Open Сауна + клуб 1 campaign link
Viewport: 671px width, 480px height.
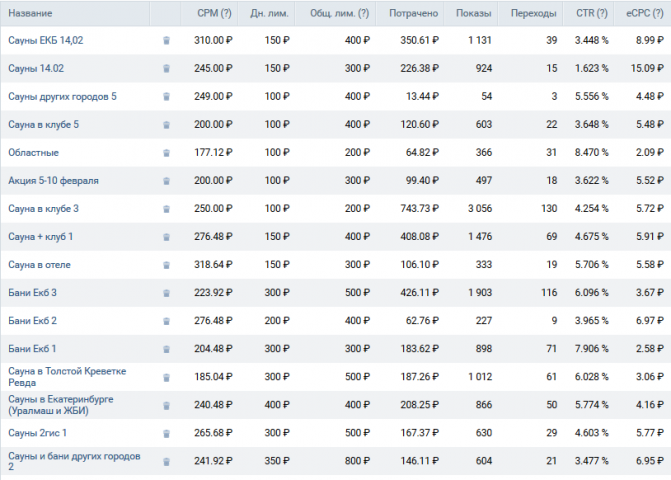pos(41,237)
